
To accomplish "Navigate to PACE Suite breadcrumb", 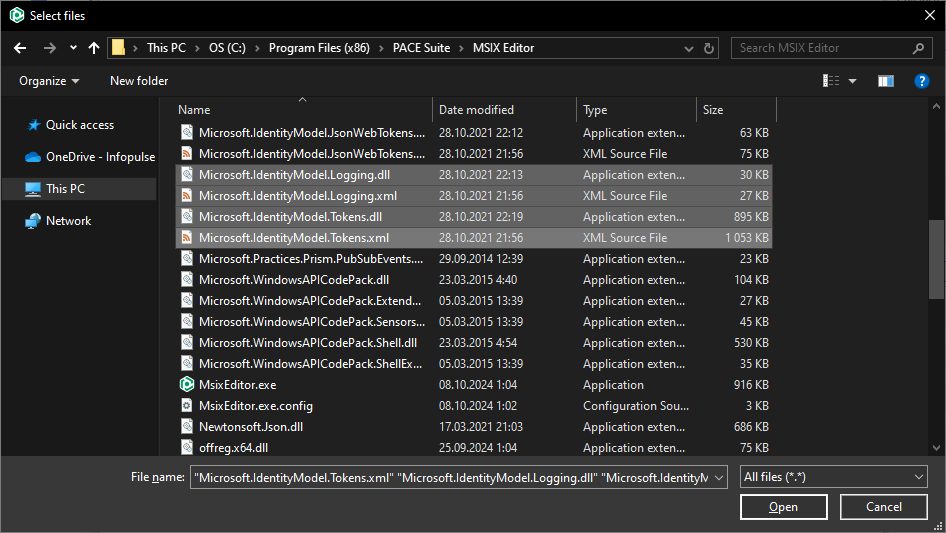I will 421,48.
